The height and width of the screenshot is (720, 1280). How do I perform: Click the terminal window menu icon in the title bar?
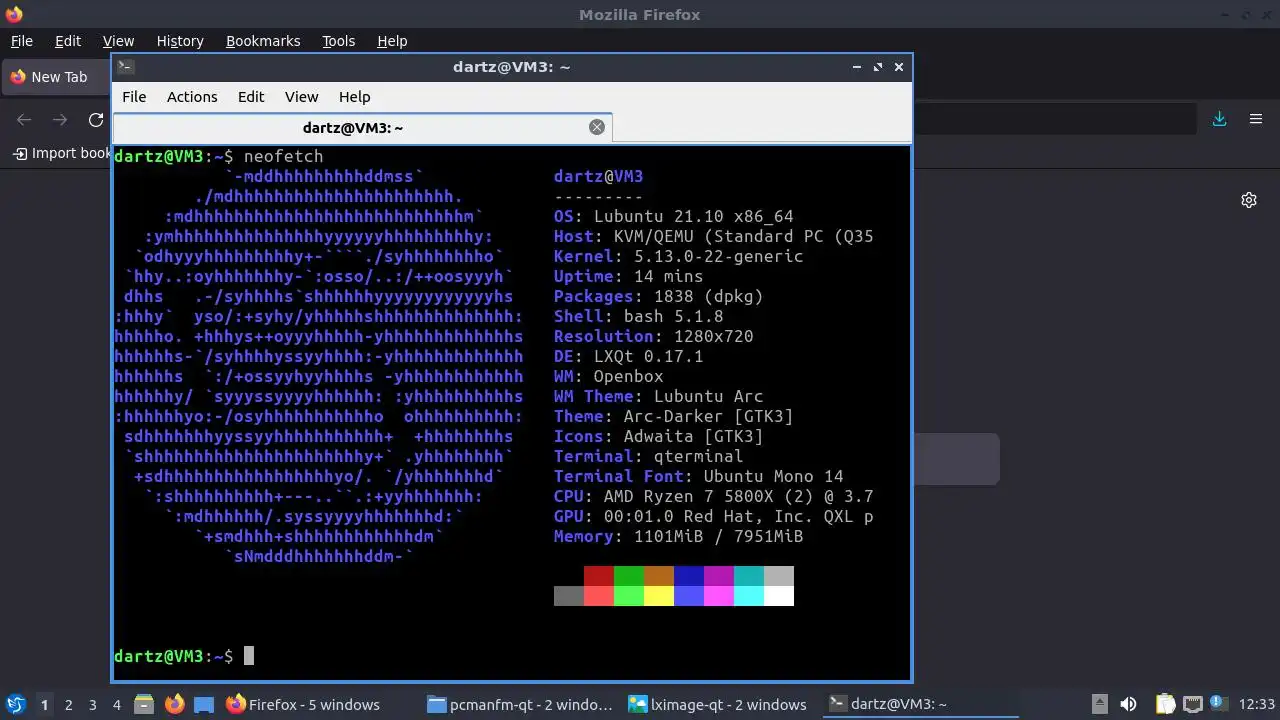coord(125,67)
